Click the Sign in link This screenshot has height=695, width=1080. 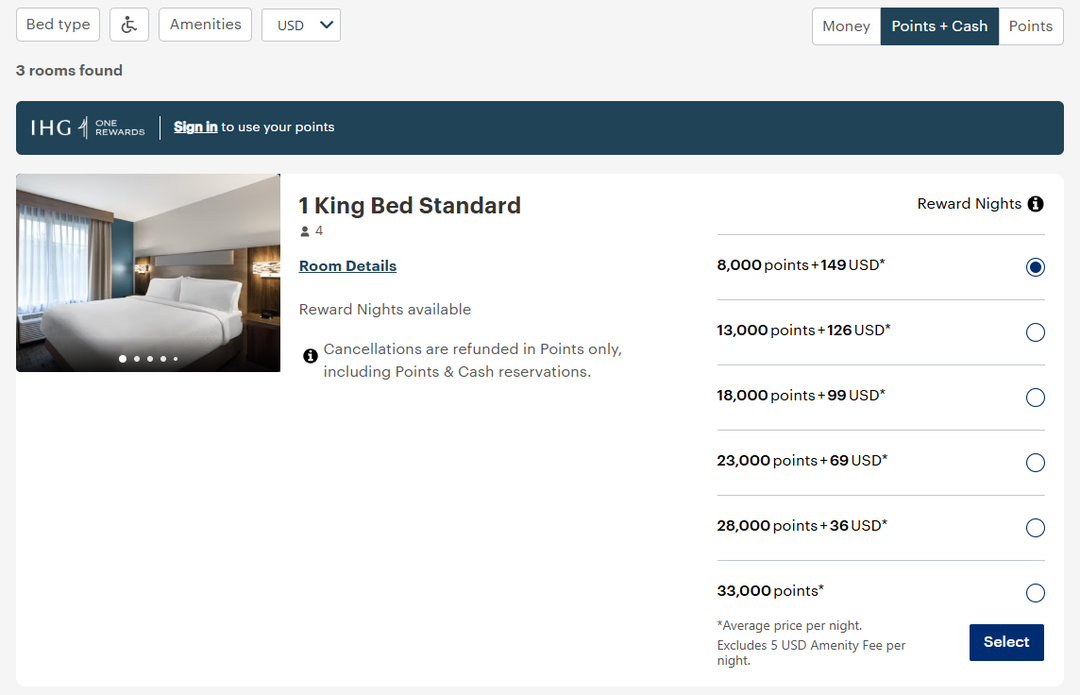pyautogui.click(x=195, y=127)
